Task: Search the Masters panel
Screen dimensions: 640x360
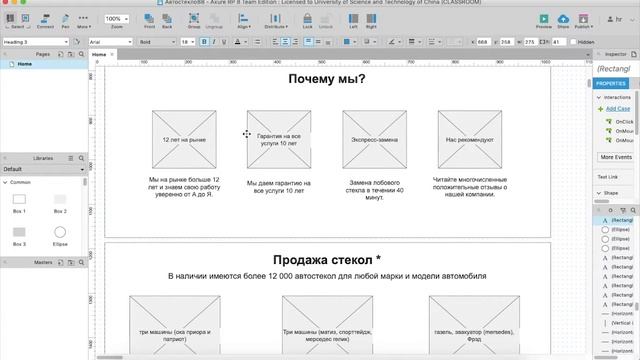Action: (x=81, y=262)
